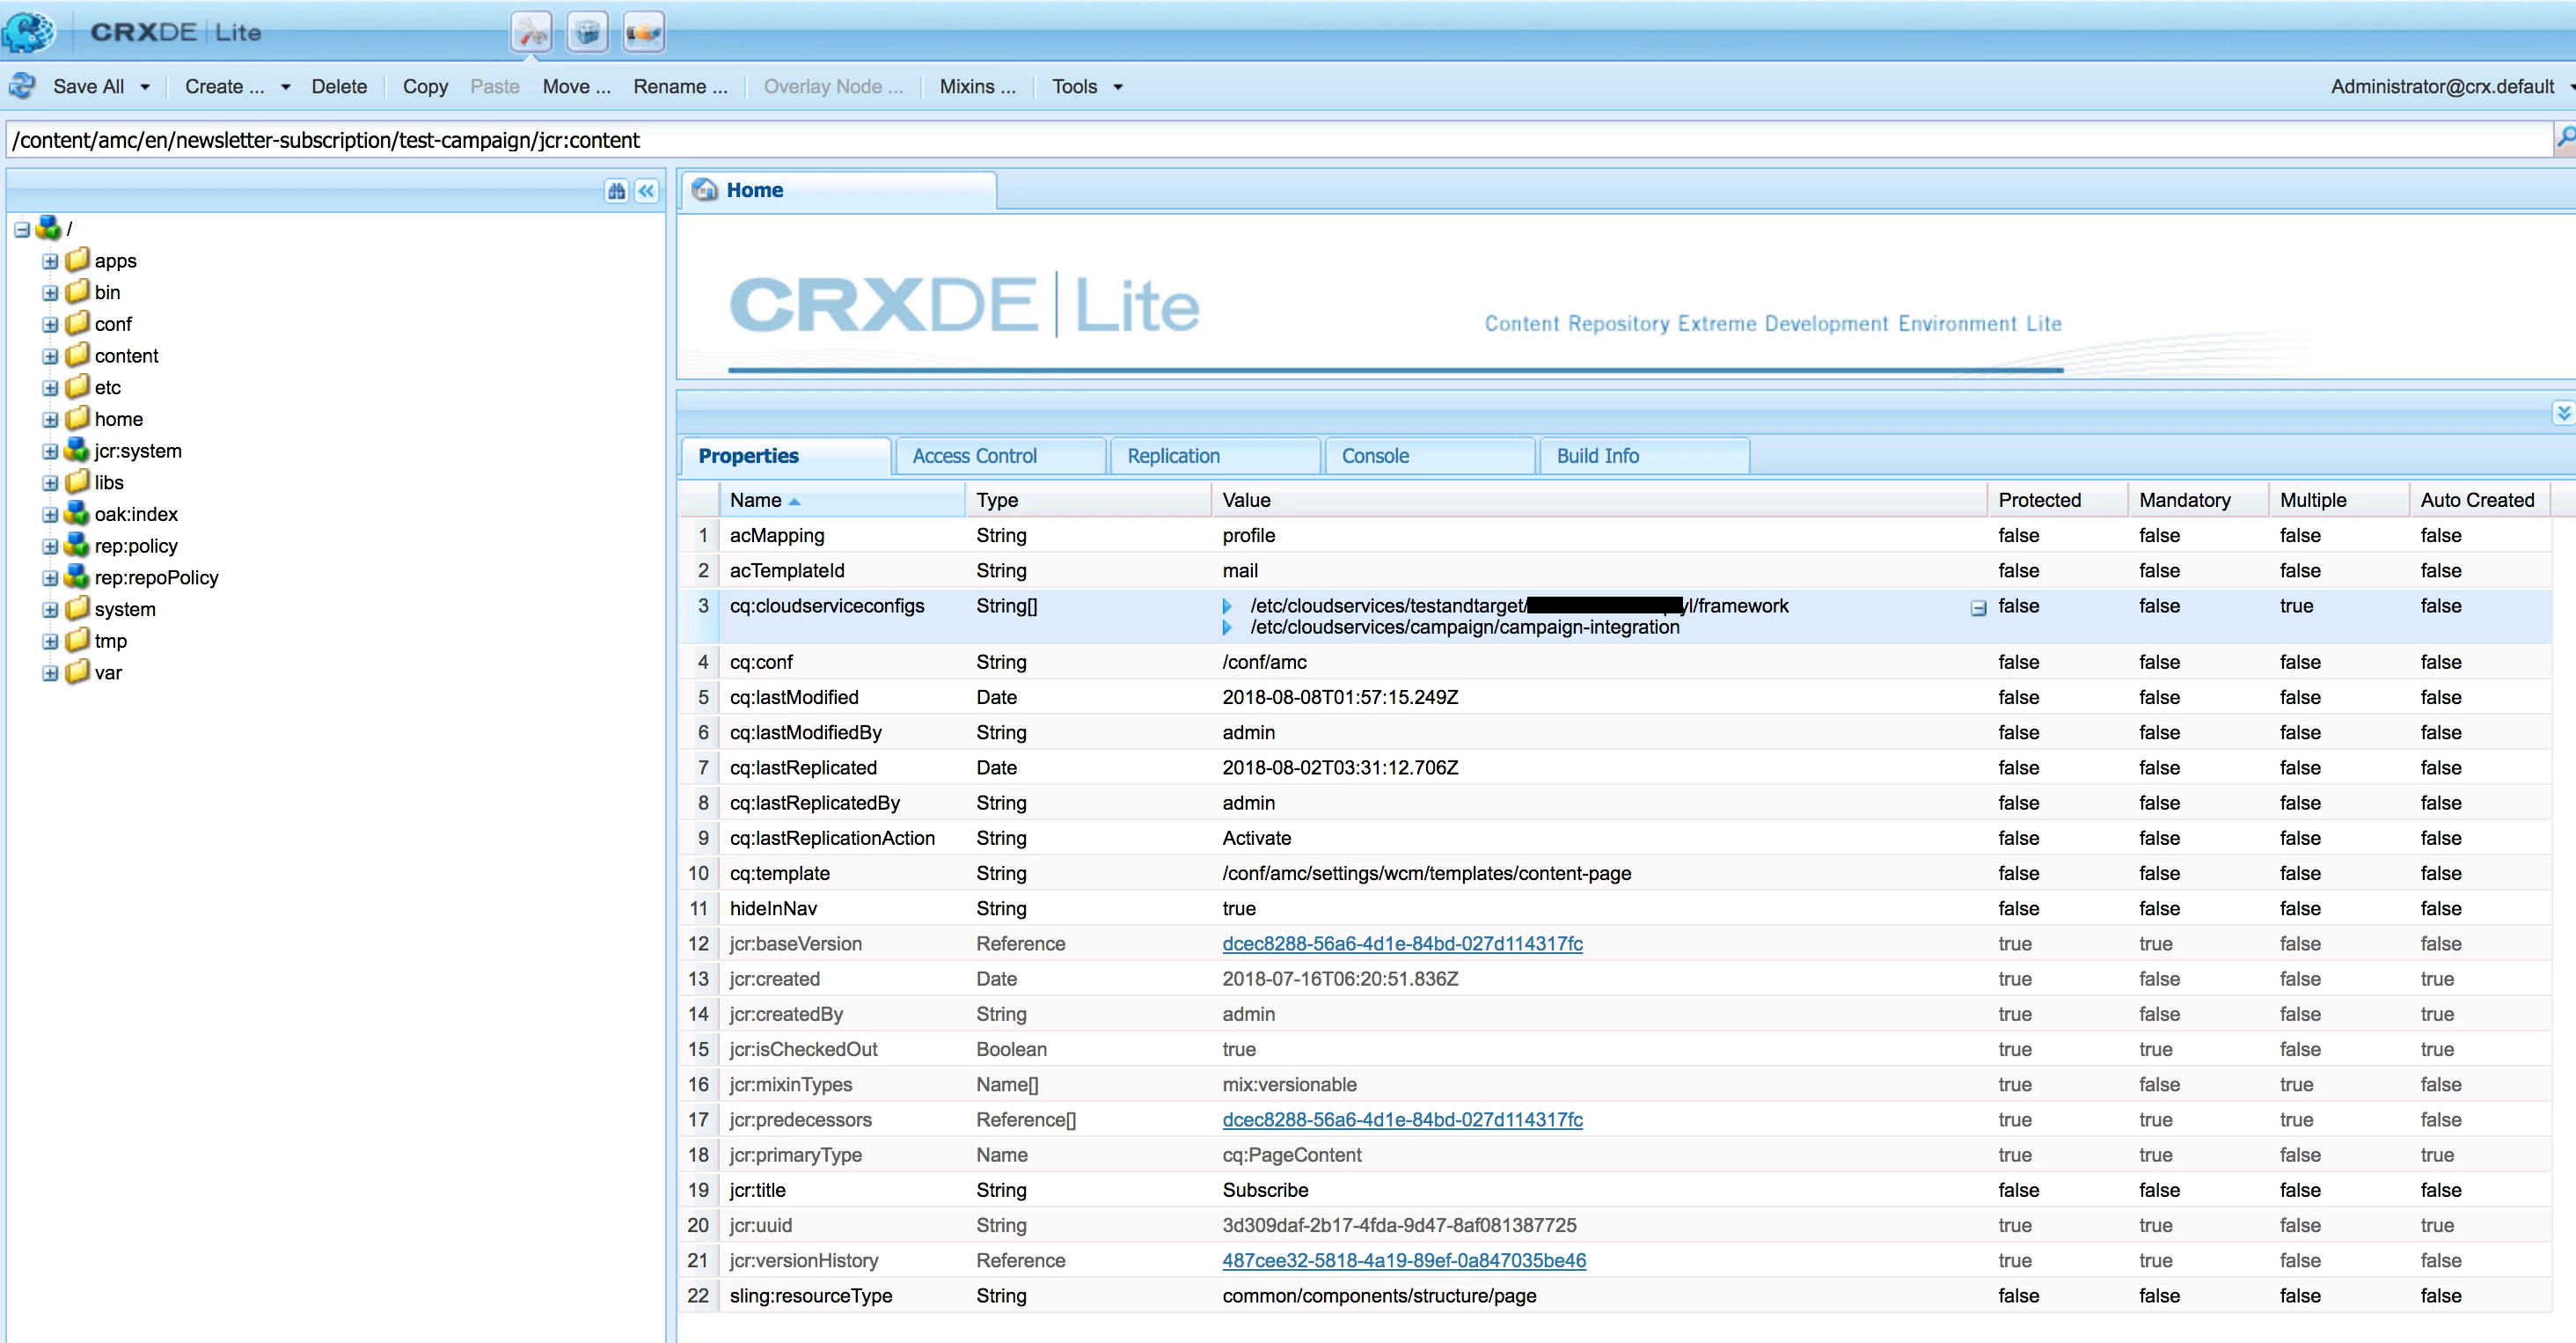Collapse the root node of the tree
Image resolution: width=2576 pixels, height=1343 pixels.
point(22,229)
